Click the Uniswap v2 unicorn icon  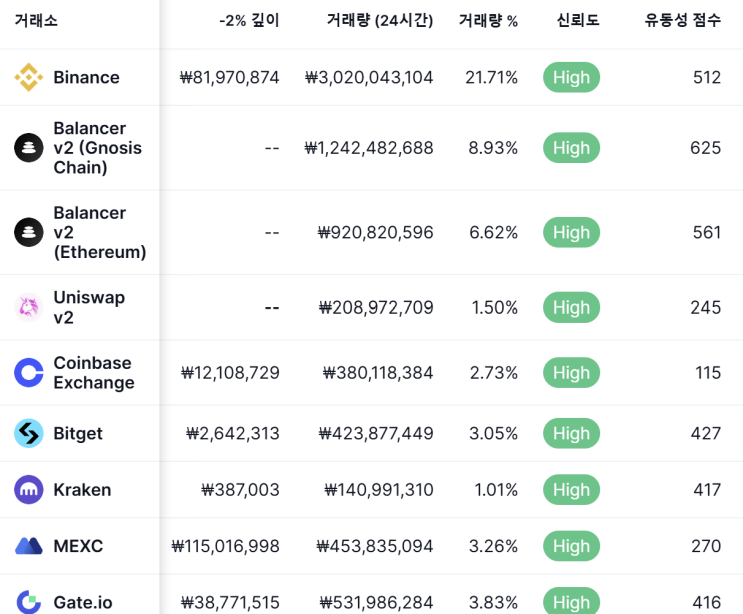(29, 308)
